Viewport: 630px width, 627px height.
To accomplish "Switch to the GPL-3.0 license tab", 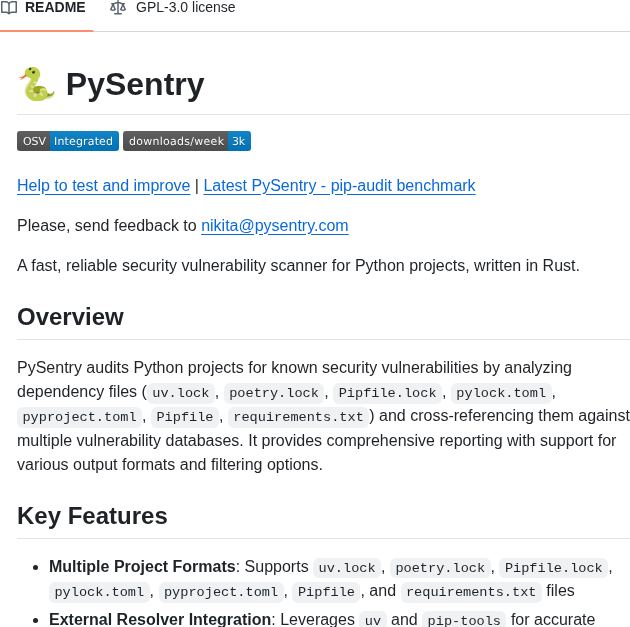I will pos(185,8).
